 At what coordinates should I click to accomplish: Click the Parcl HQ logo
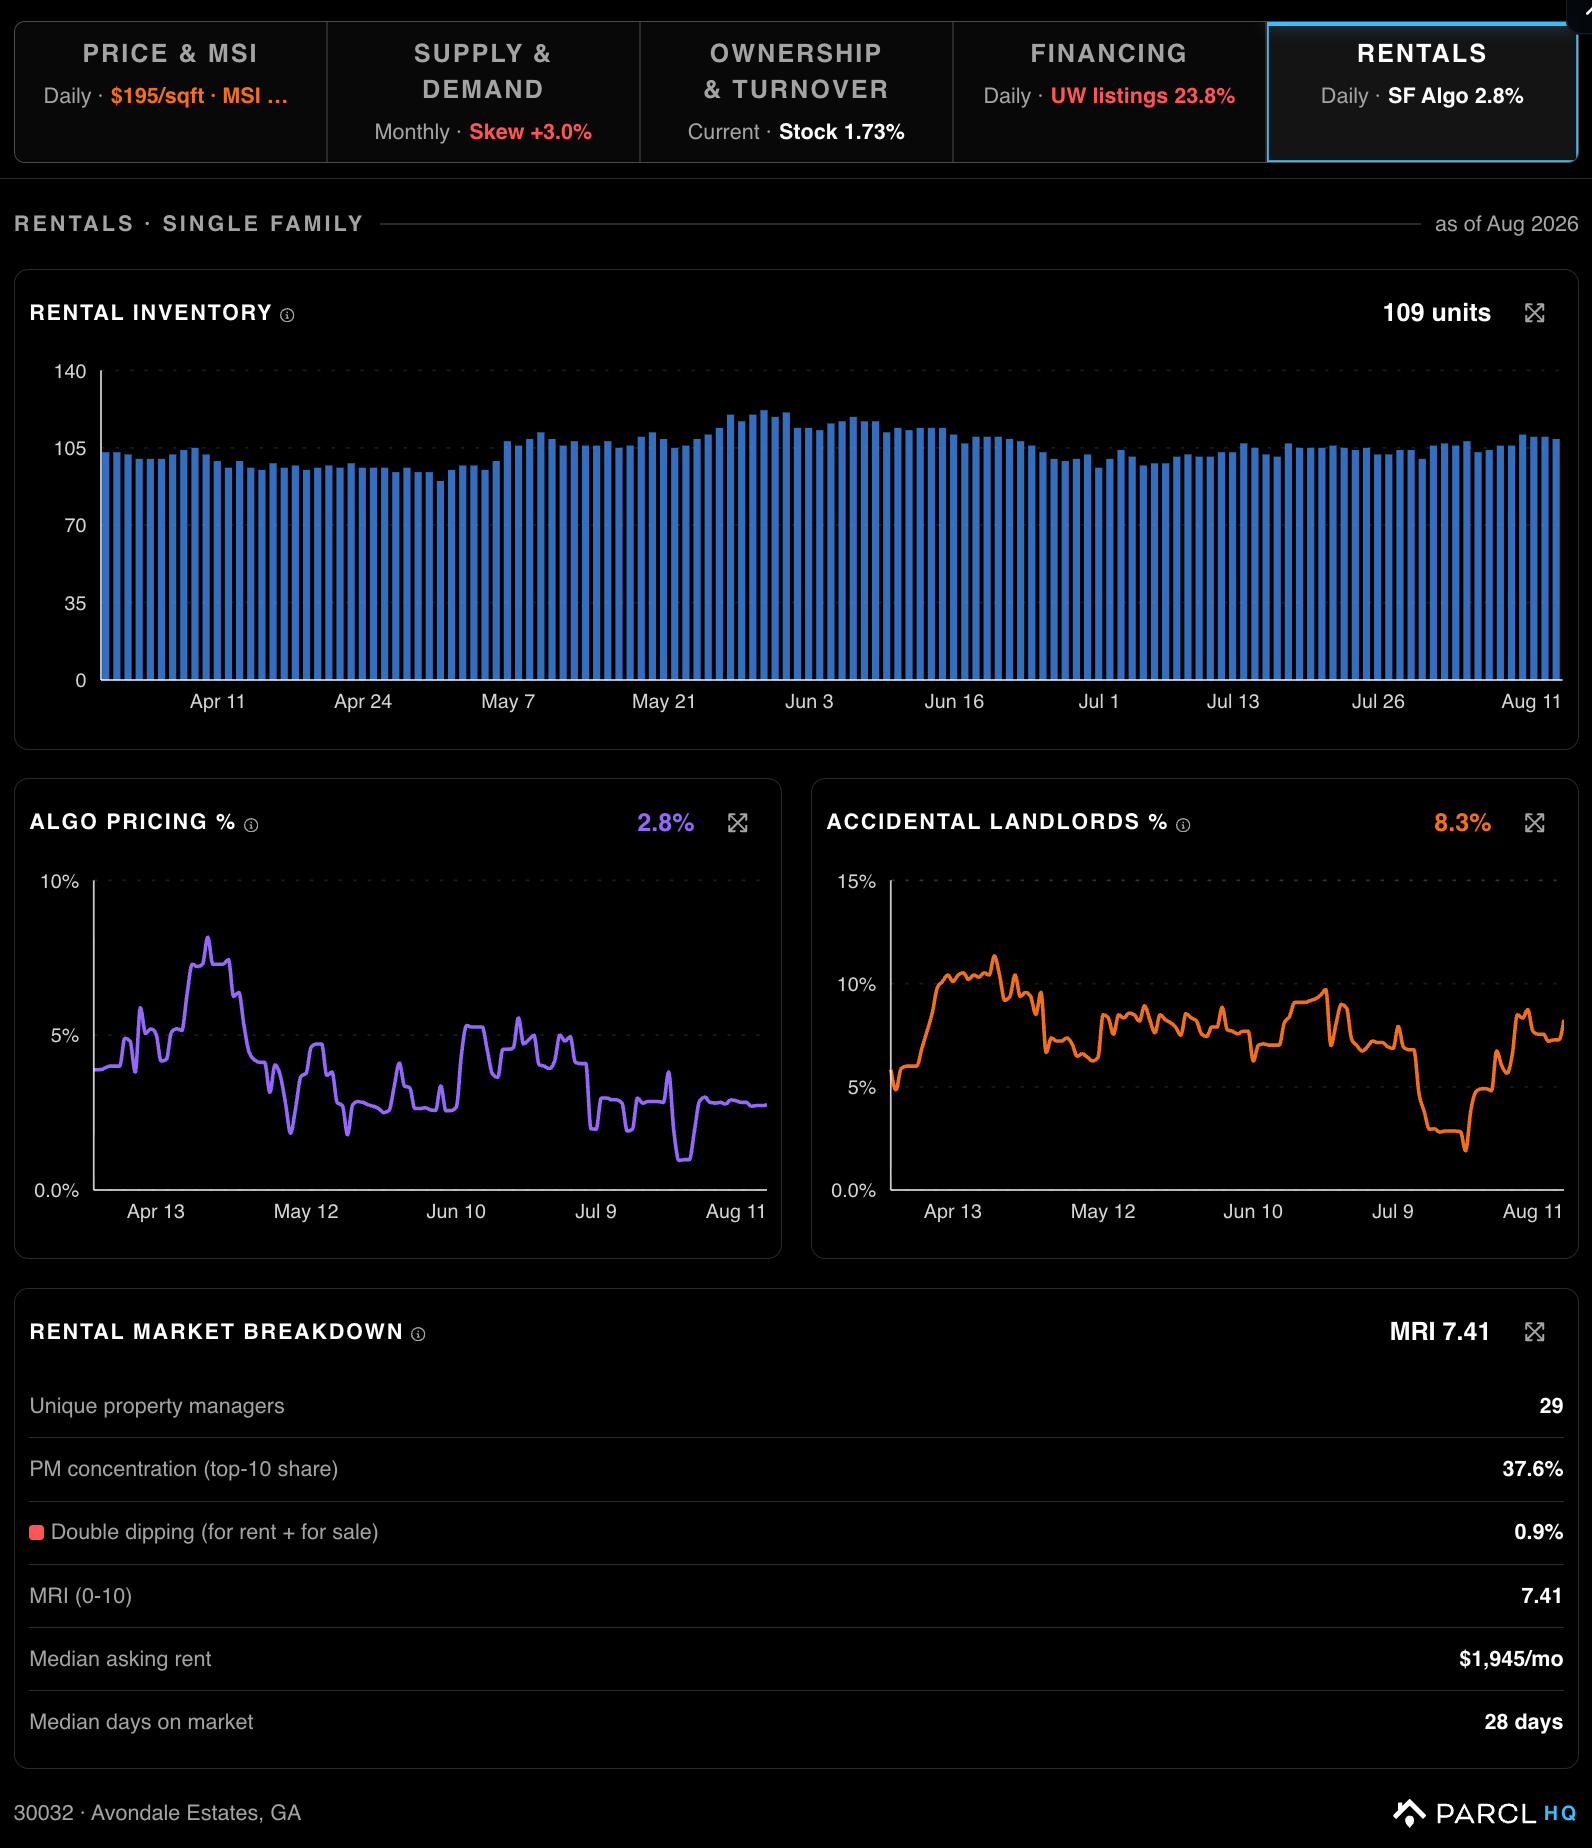[1484, 1813]
